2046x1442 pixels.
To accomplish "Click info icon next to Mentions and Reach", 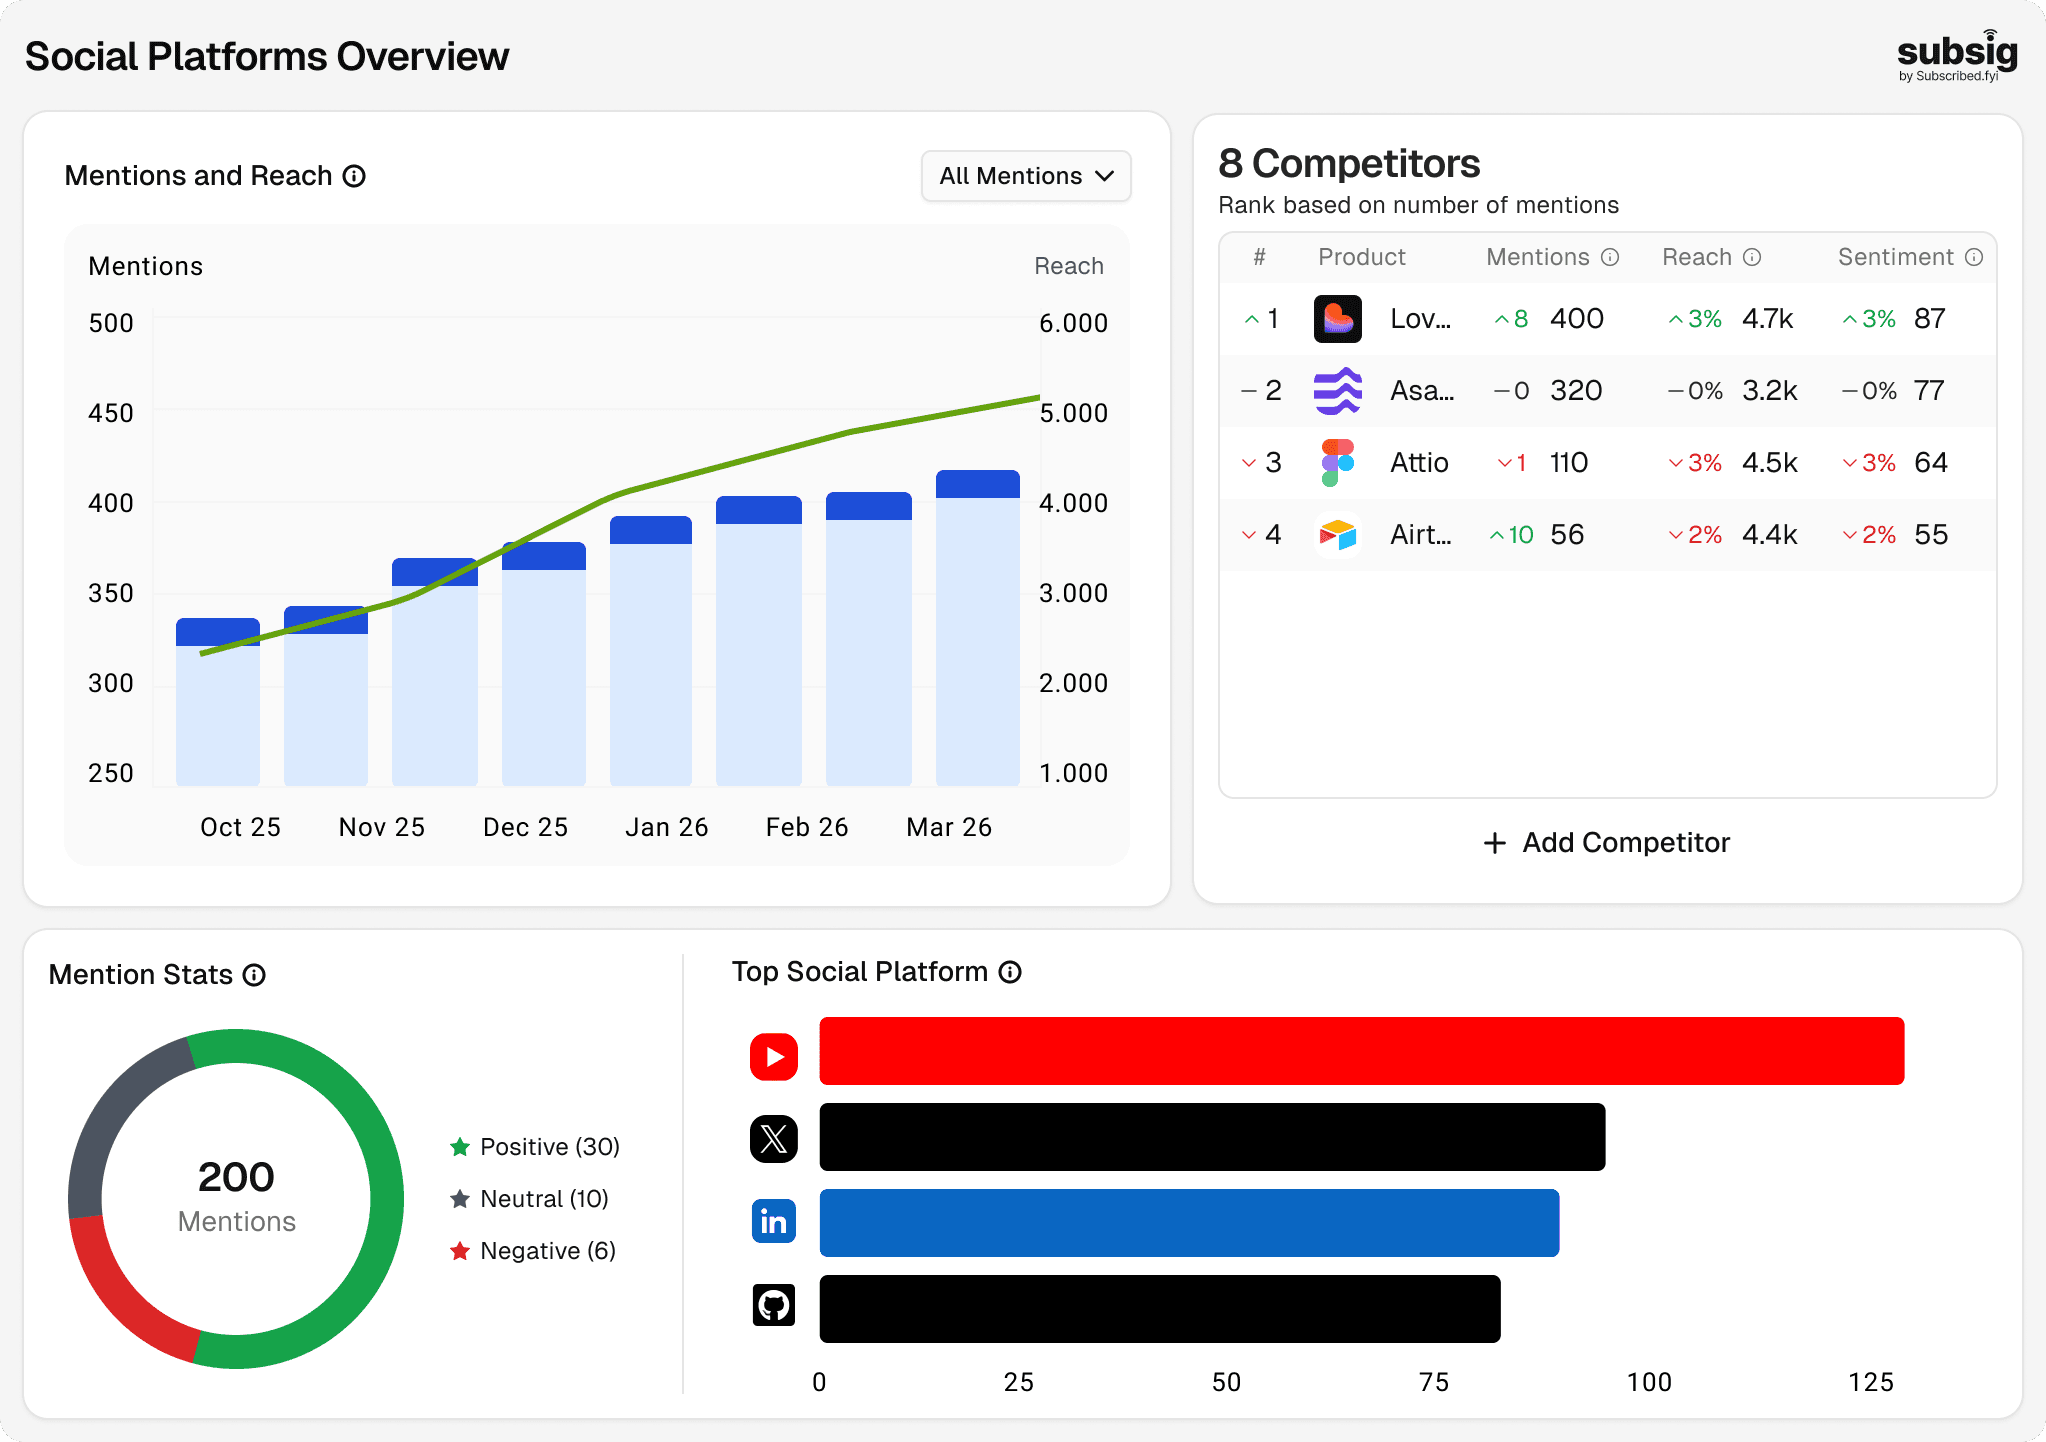I will (x=354, y=176).
